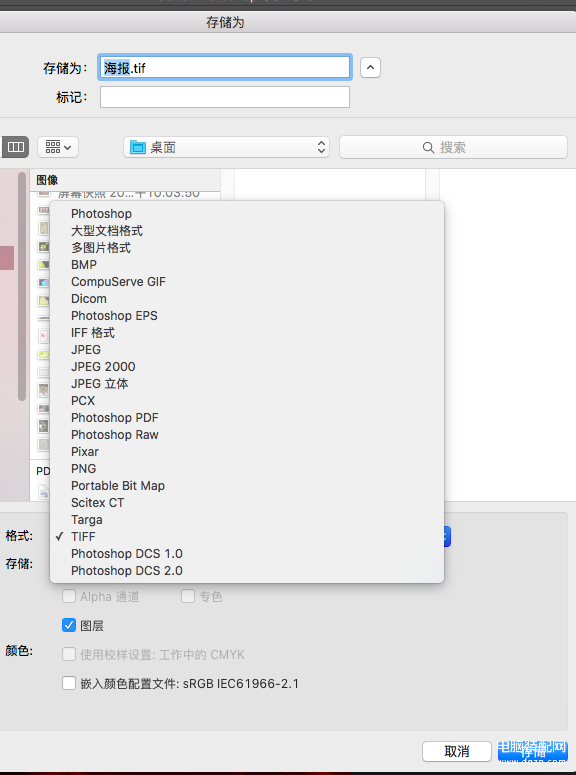Click the 搜索 search field
The image size is (576, 775).
click(453, 147)
